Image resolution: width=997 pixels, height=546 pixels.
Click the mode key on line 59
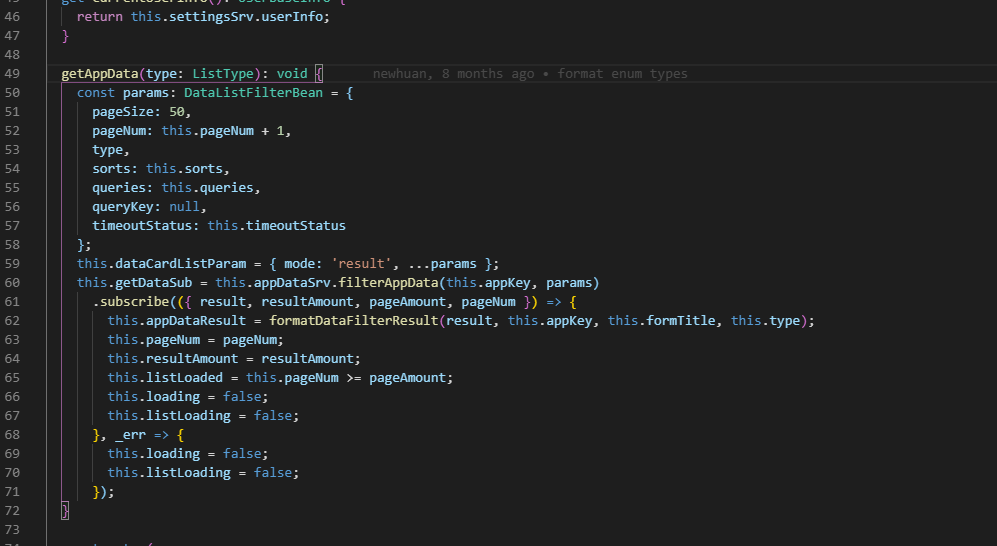(299, 264)
